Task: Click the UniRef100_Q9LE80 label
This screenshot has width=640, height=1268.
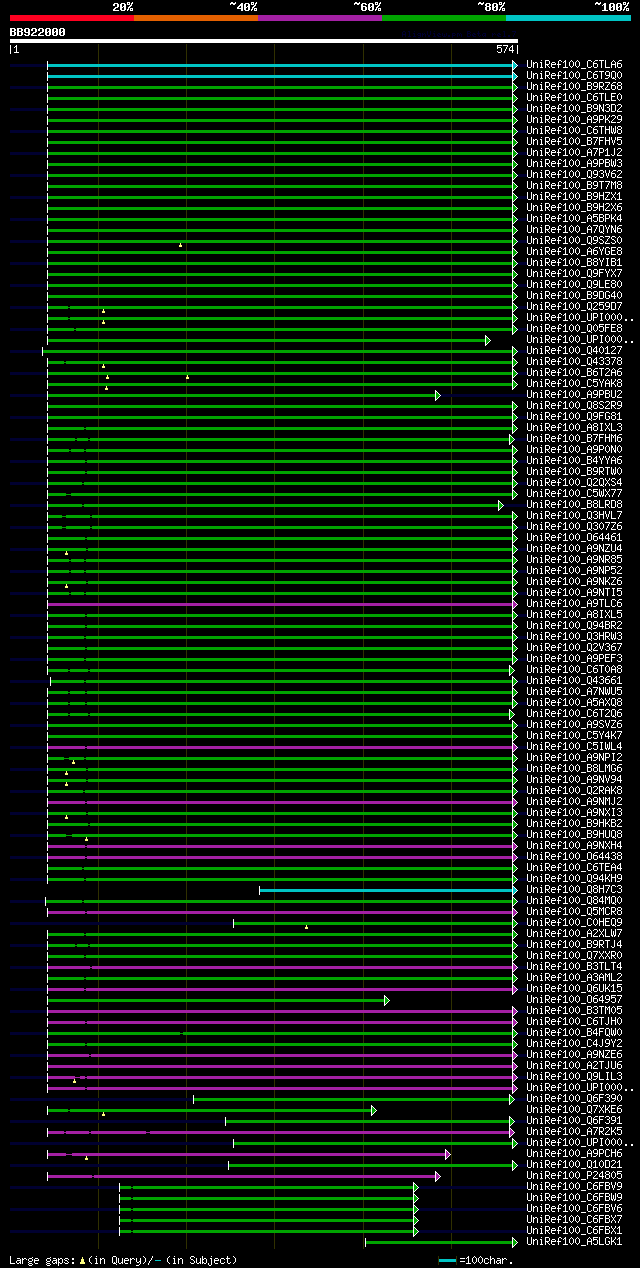Action: [574, 284]
